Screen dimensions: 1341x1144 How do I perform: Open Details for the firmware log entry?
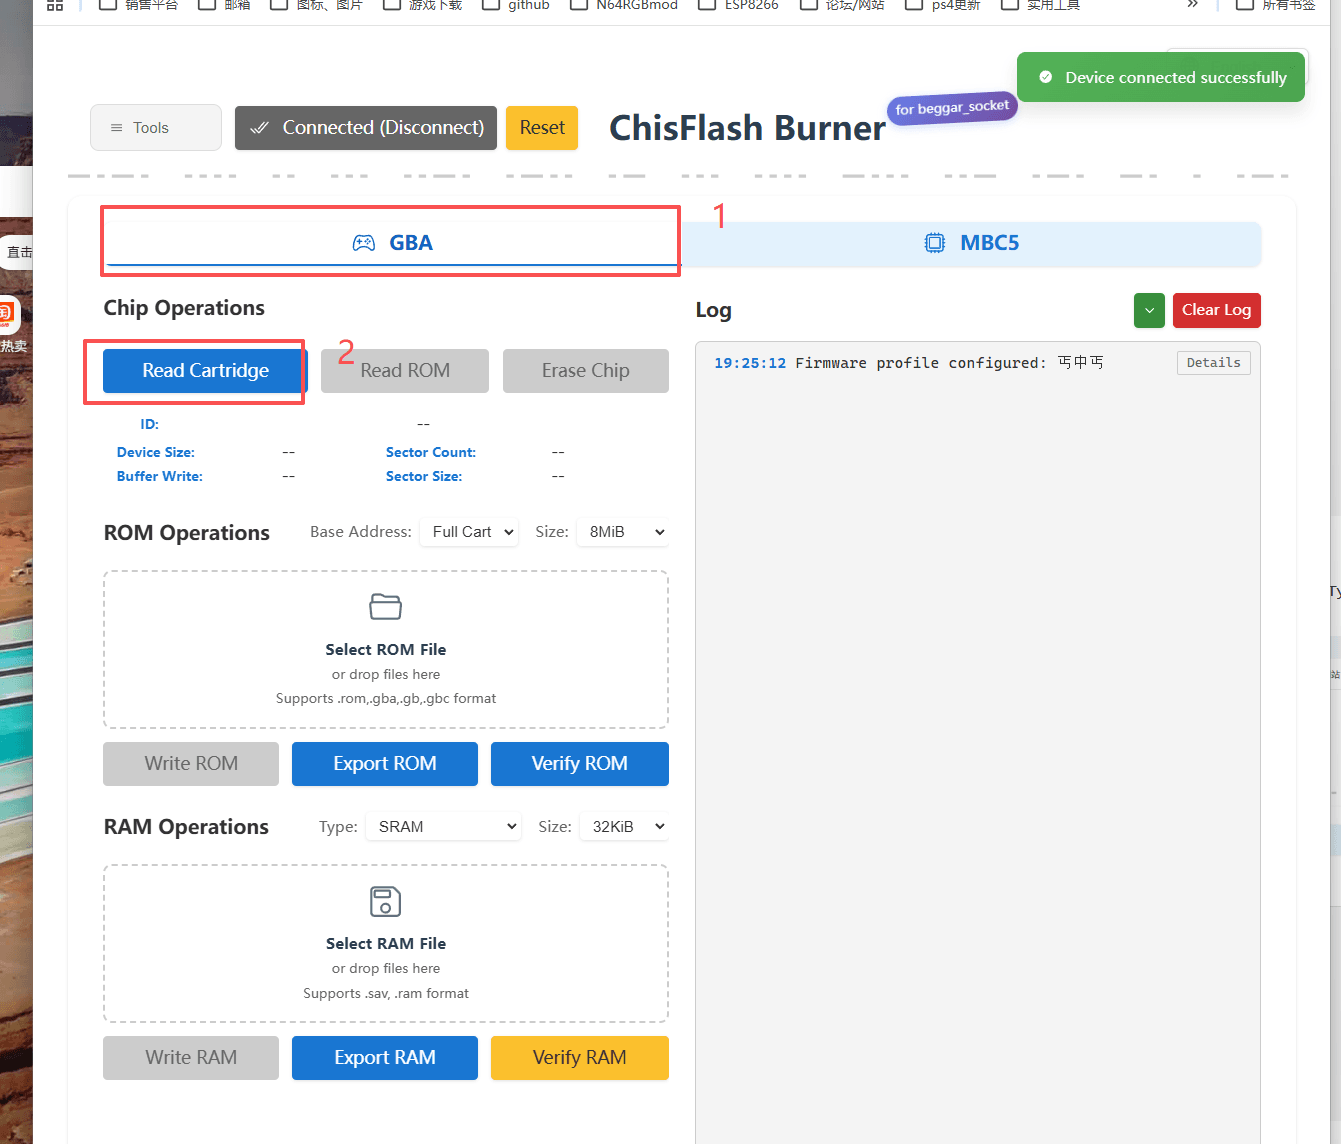click(x=1213, y=363)
